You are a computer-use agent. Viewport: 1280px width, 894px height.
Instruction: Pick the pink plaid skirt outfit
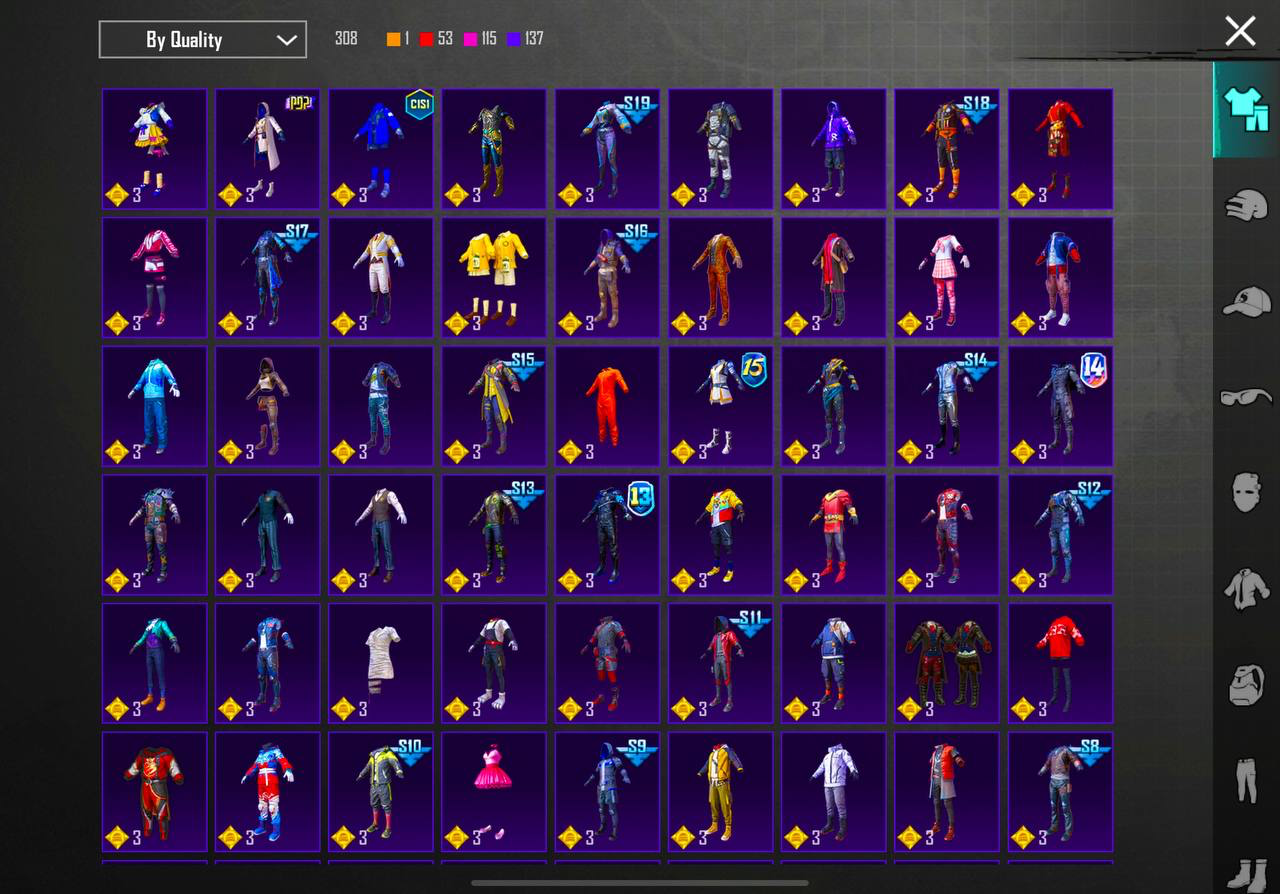(x=946, y=278)
